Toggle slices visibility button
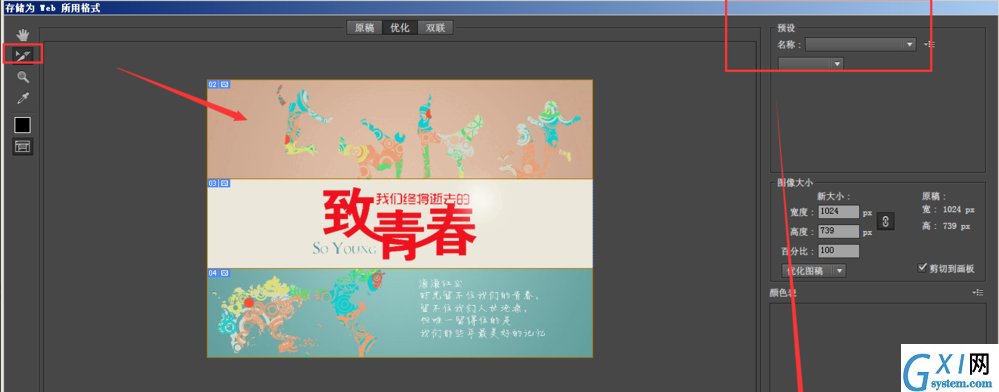Screen dimensions: 999x392 coord(22,147)
